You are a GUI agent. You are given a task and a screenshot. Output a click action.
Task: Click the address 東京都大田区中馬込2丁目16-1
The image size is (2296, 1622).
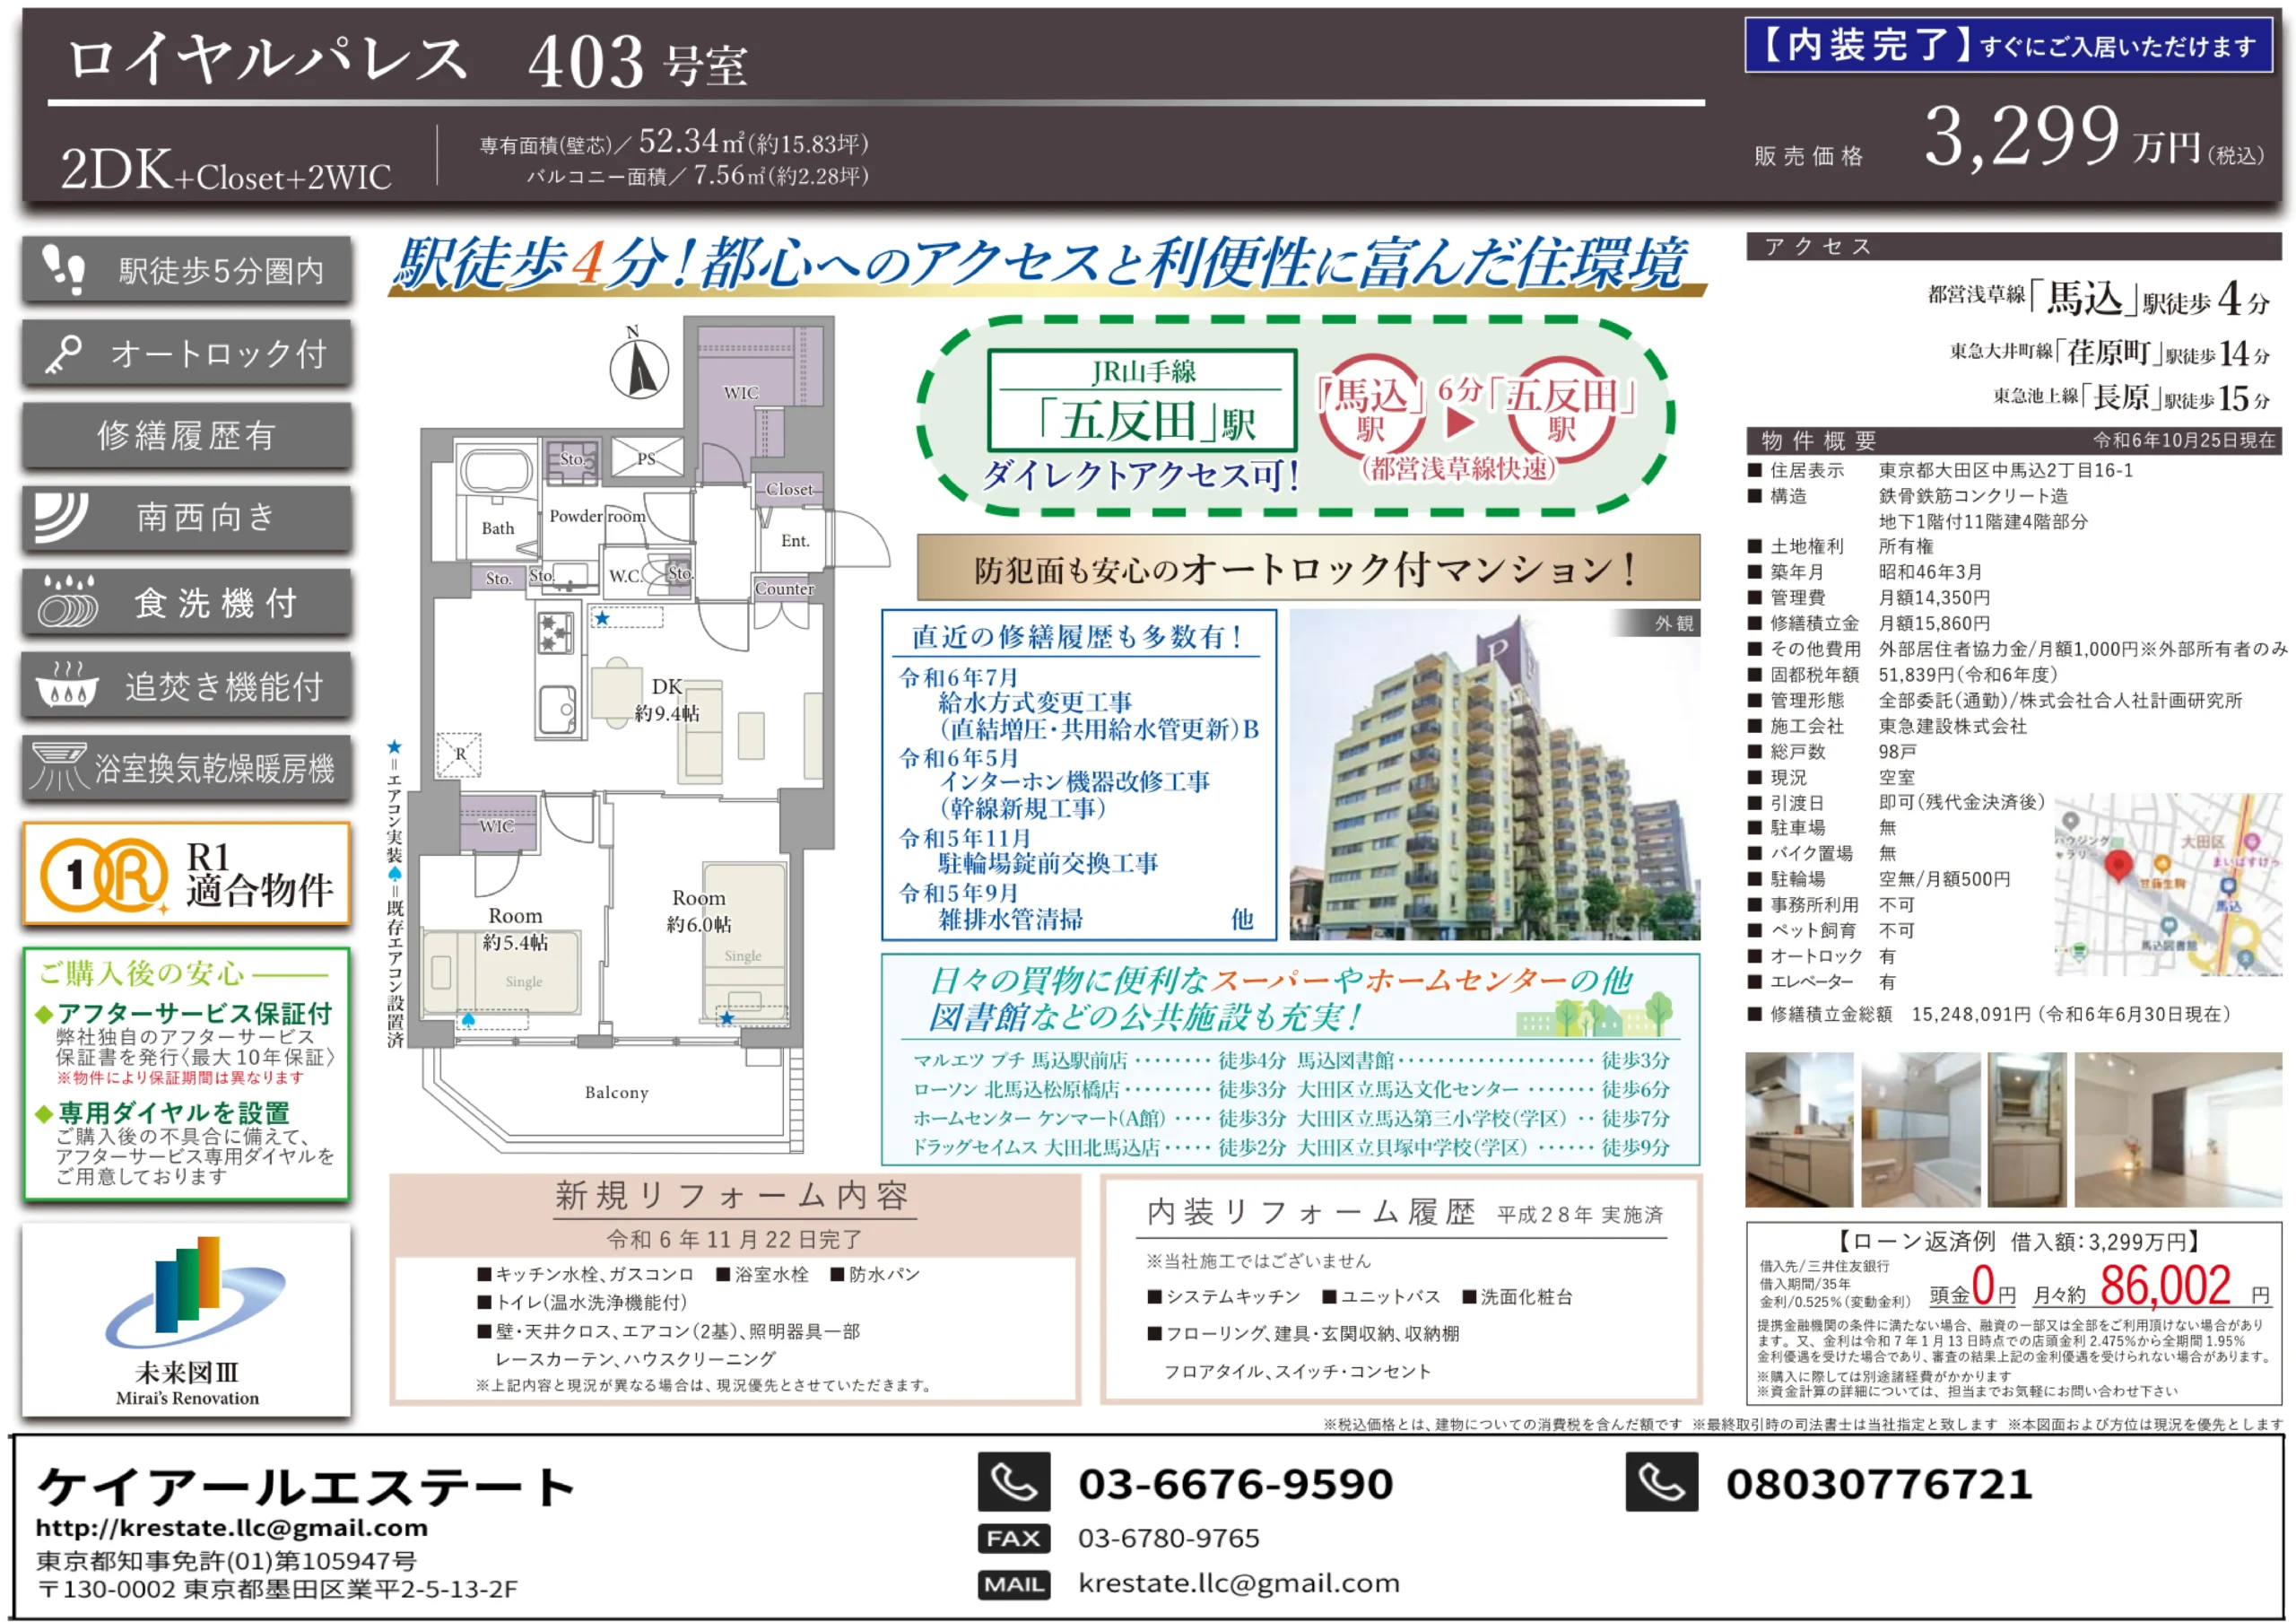click(2005, 470)
